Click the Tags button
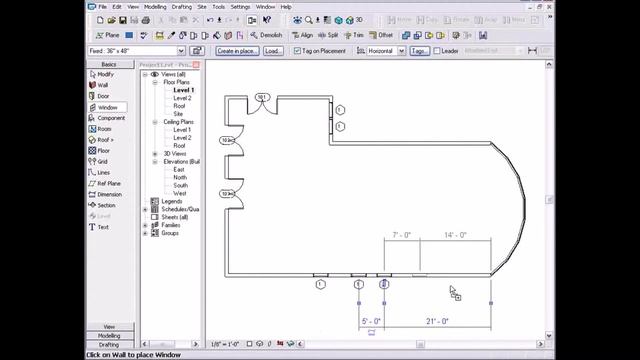Screen dimensions: 640x360 coord(420,51)
